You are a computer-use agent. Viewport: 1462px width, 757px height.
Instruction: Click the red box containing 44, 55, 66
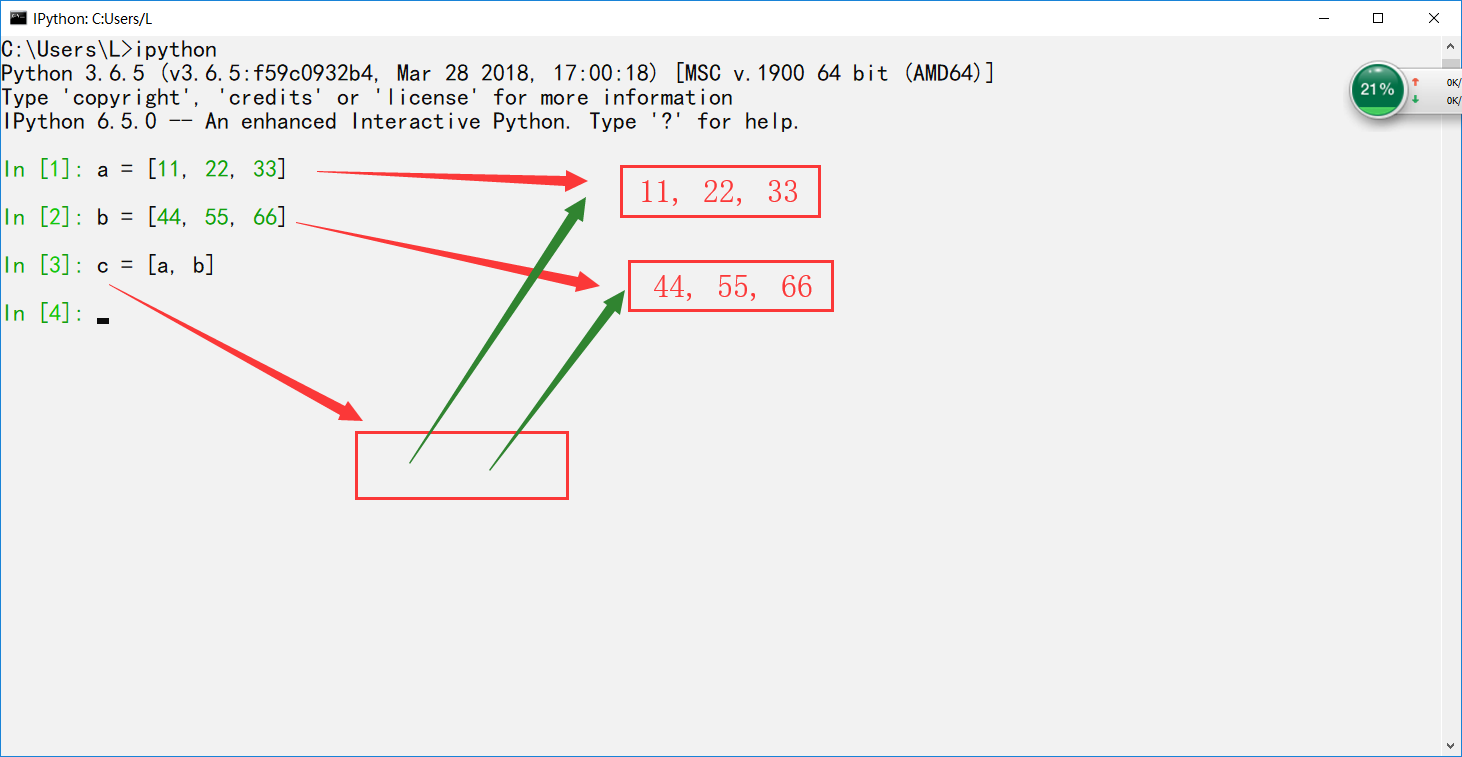tap(730, 286)
